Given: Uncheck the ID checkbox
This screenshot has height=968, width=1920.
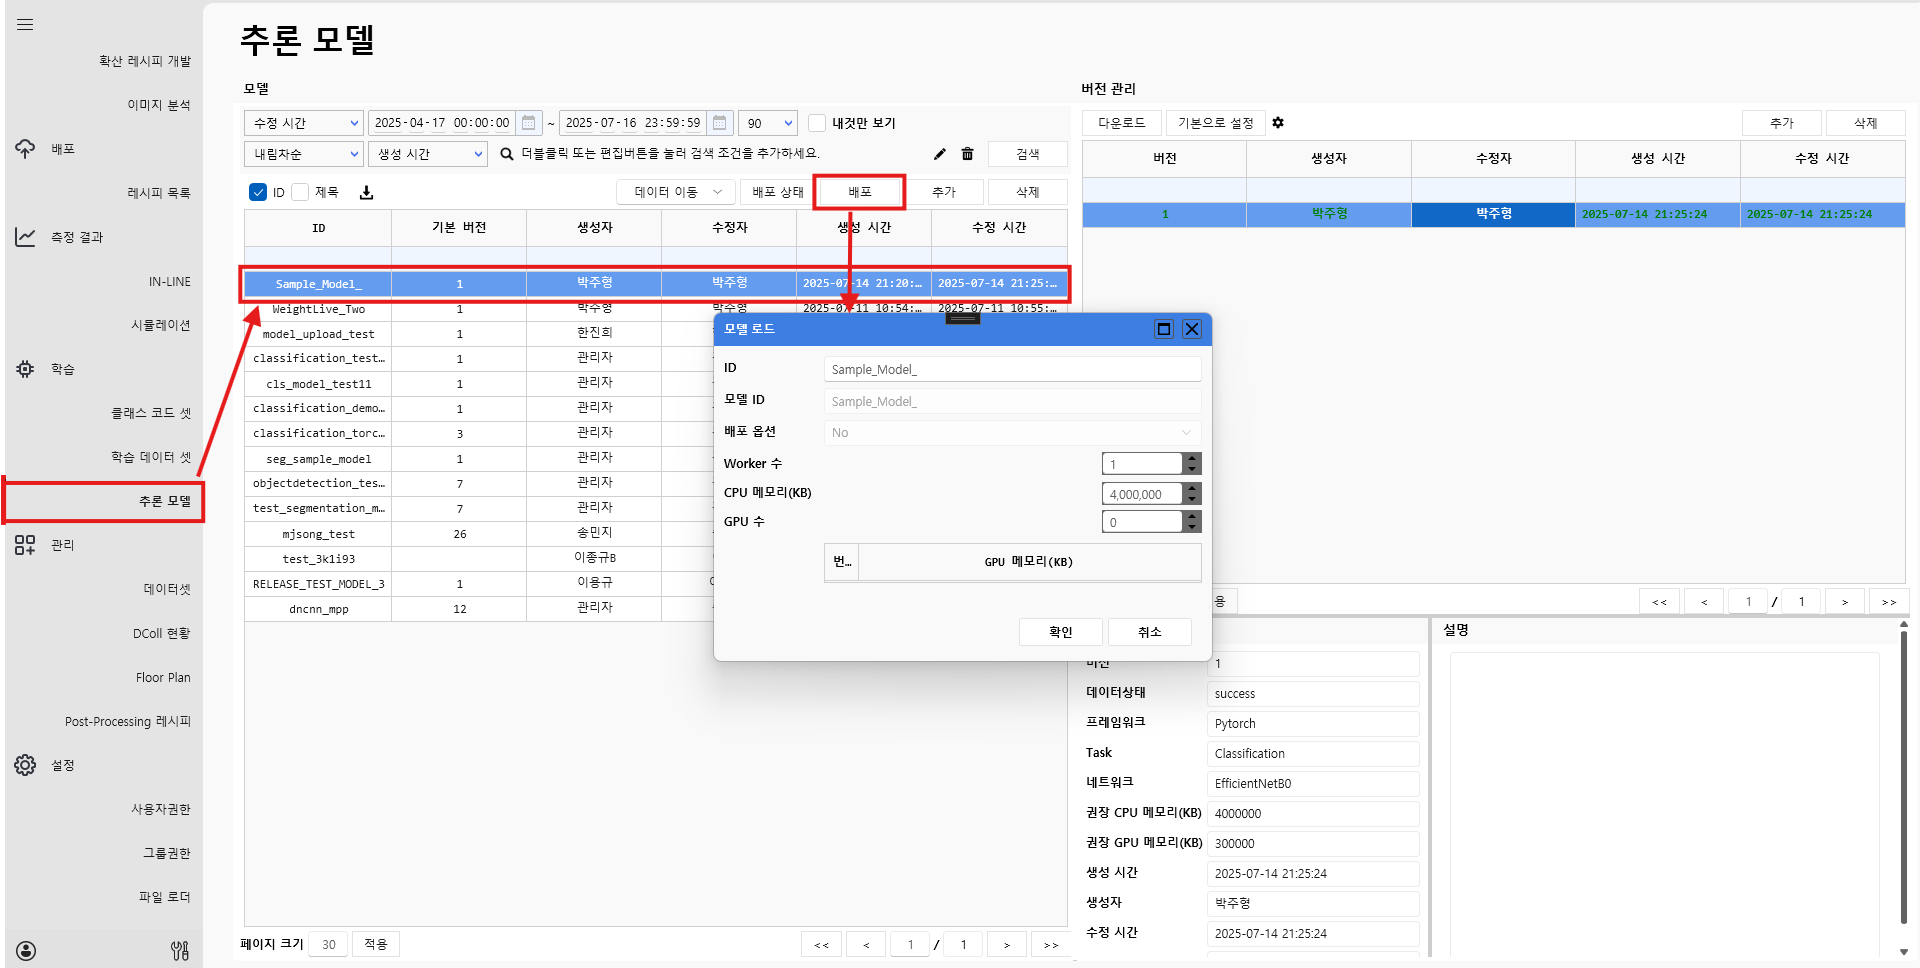Looking at the screenshot, I should tap(258, 192).
